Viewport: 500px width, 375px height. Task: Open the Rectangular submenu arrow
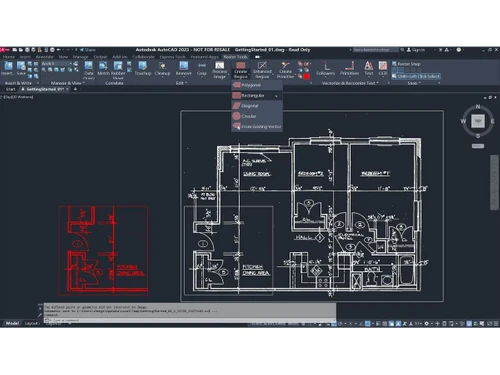click(276, 96)
